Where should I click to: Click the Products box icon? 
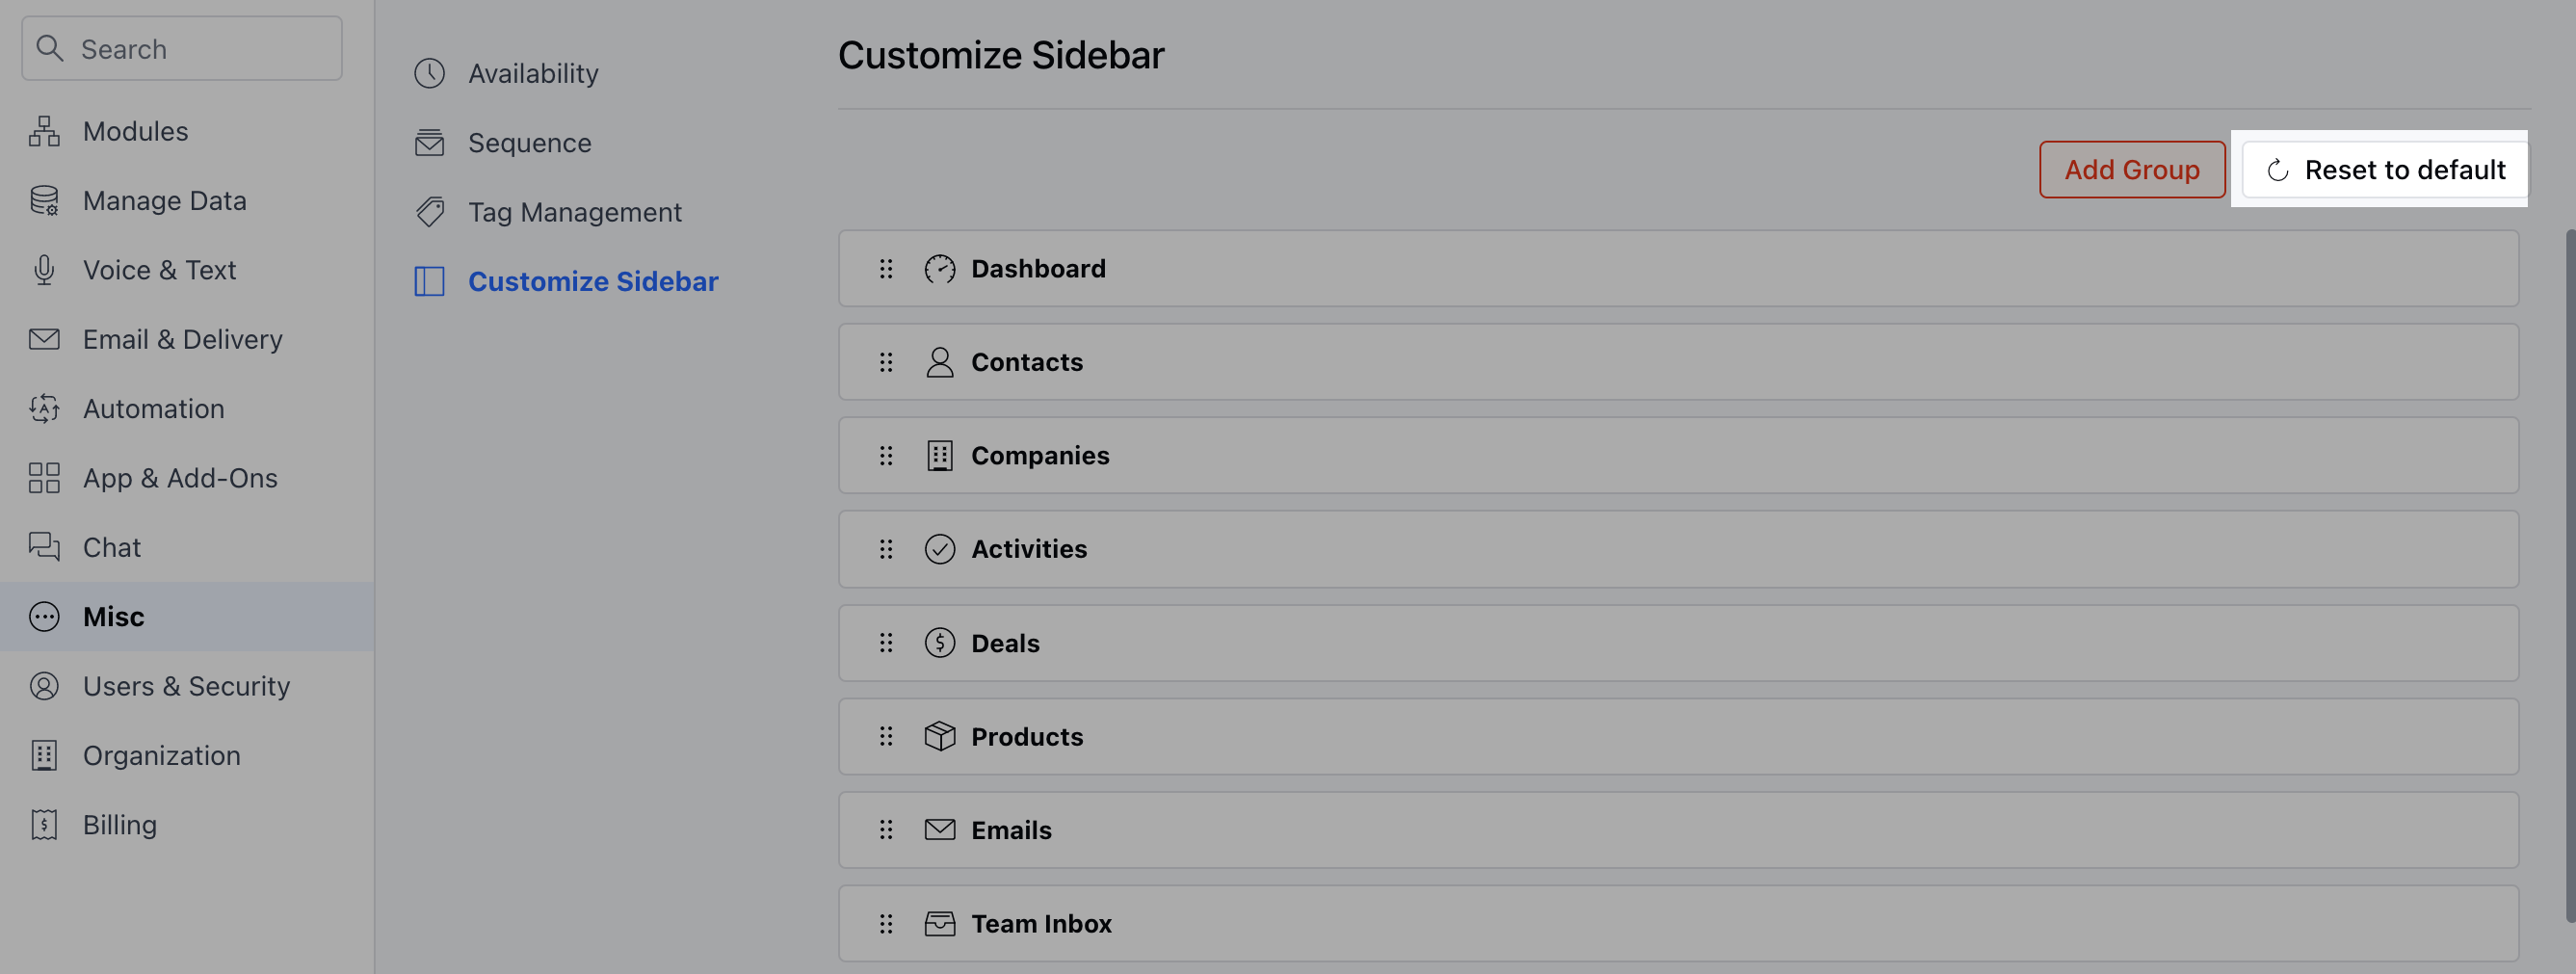939,736
